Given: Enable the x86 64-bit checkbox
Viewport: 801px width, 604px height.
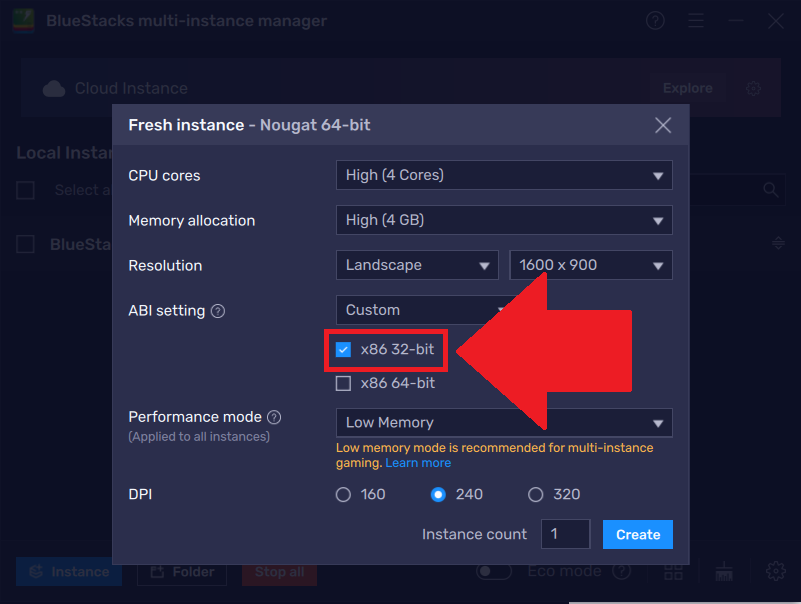Looking at the screenshot, I should 344,383.
